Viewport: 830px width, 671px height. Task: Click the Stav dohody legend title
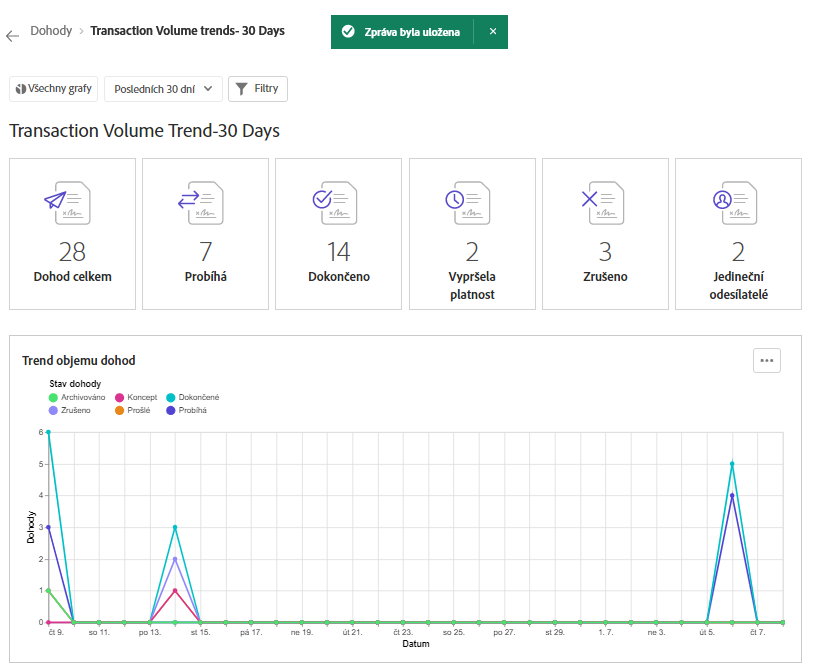pos(75,384)
